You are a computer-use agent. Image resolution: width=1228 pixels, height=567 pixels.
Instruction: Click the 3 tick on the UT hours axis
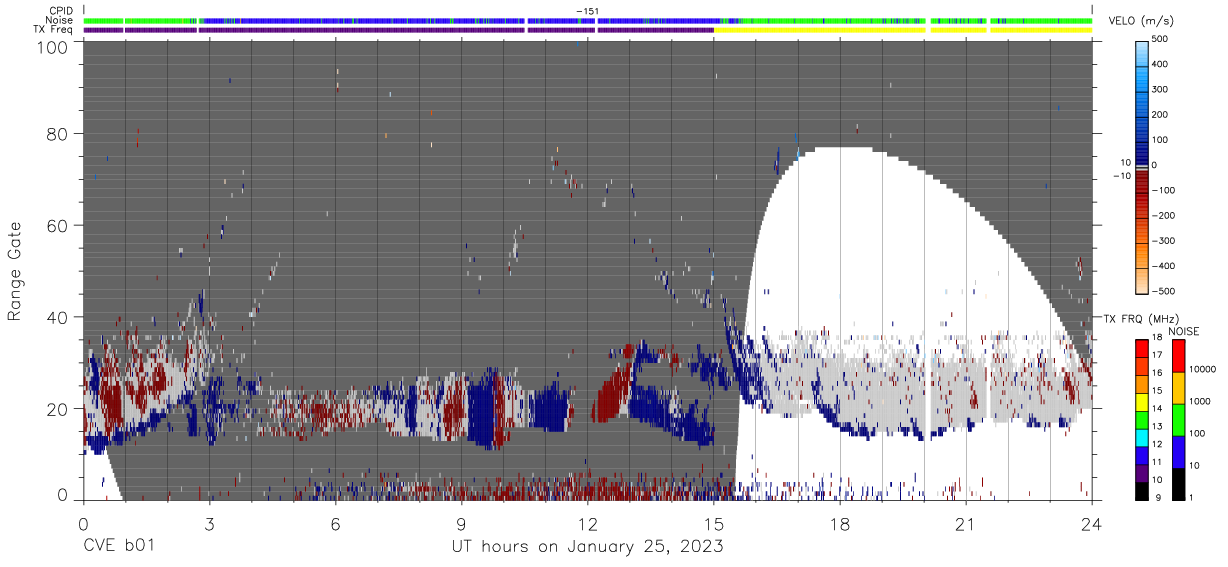point(209,524)
